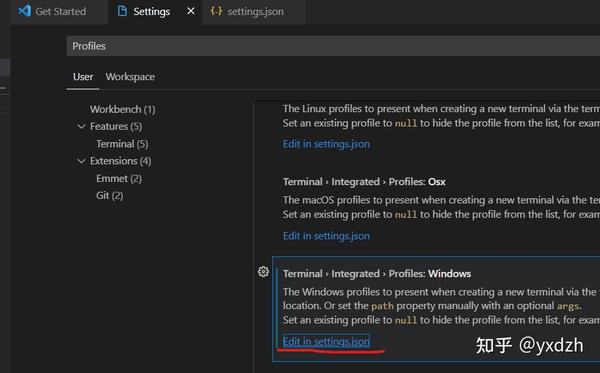Close the Settings tab
The height and width of the screenshot is (373, 600).
[x=191, y=11]
